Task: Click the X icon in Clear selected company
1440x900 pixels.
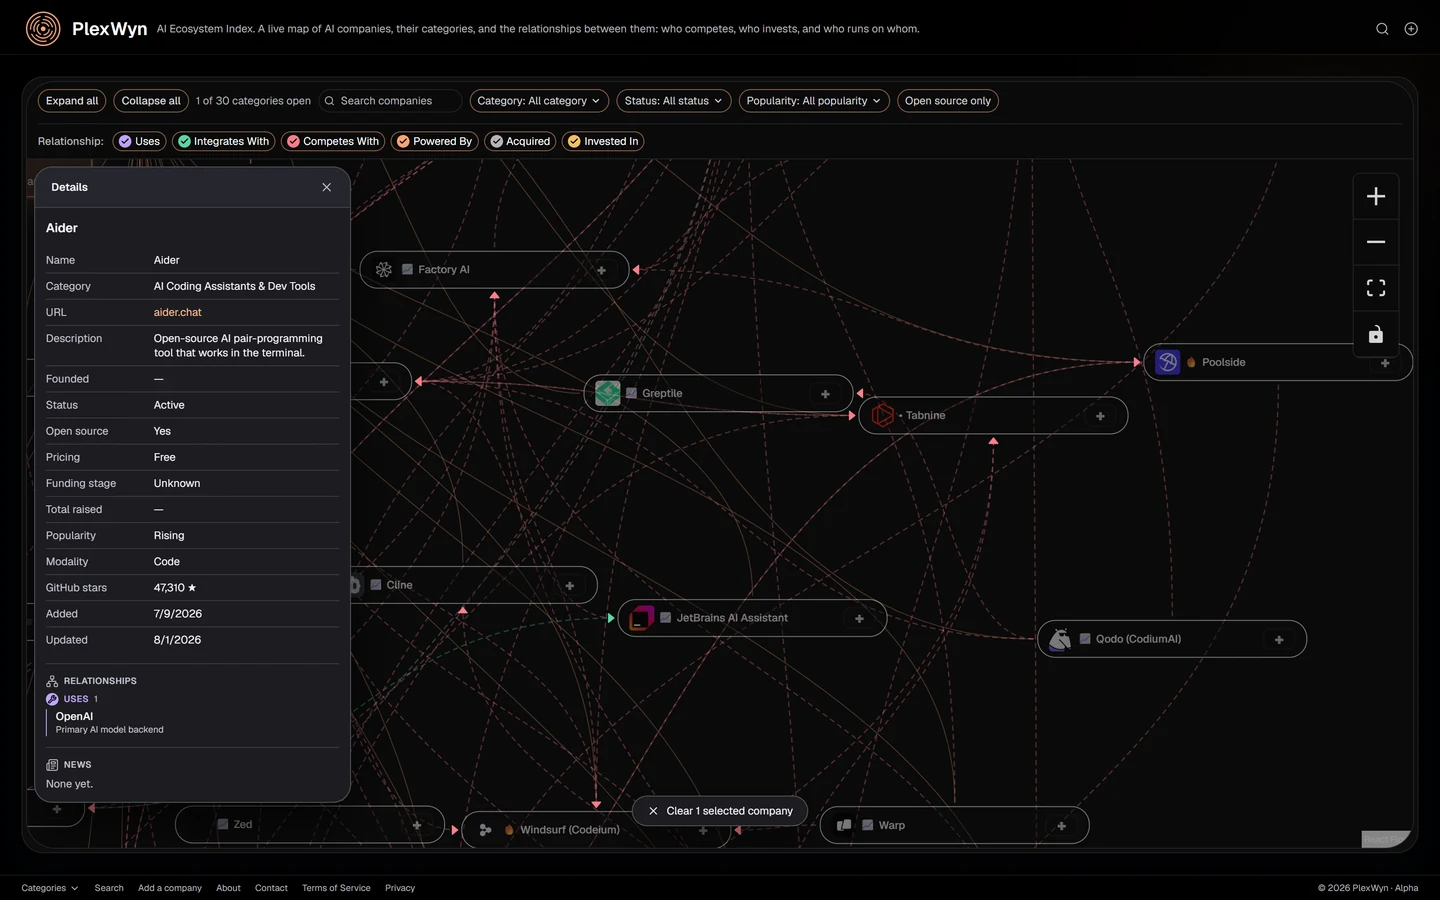Action: point(653,811)
